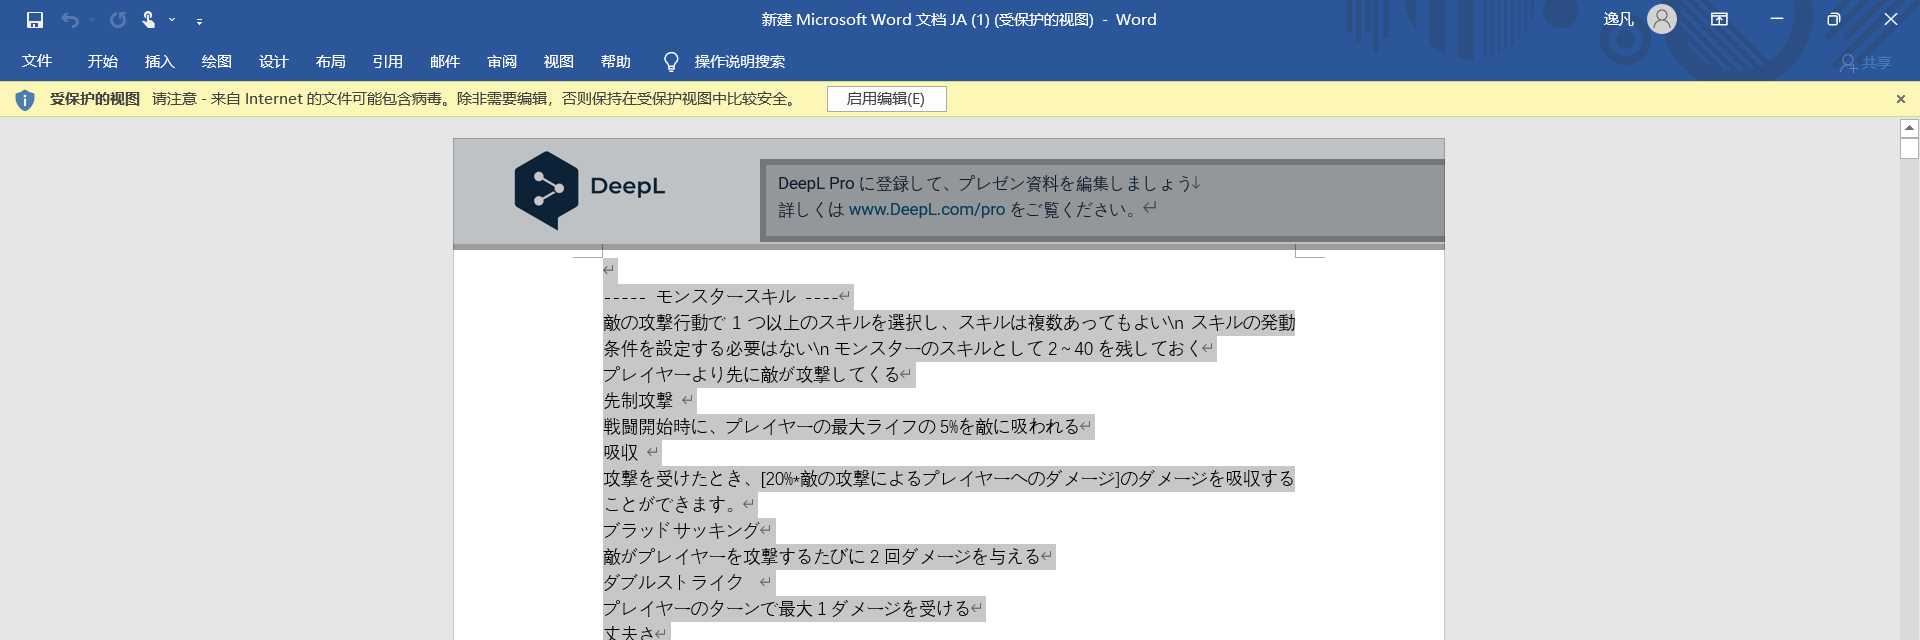The height and width of the screenshot is (640, 1920).
Task: Click the lightbulb Tell Me icon
Action: click(x=671, y=62)
